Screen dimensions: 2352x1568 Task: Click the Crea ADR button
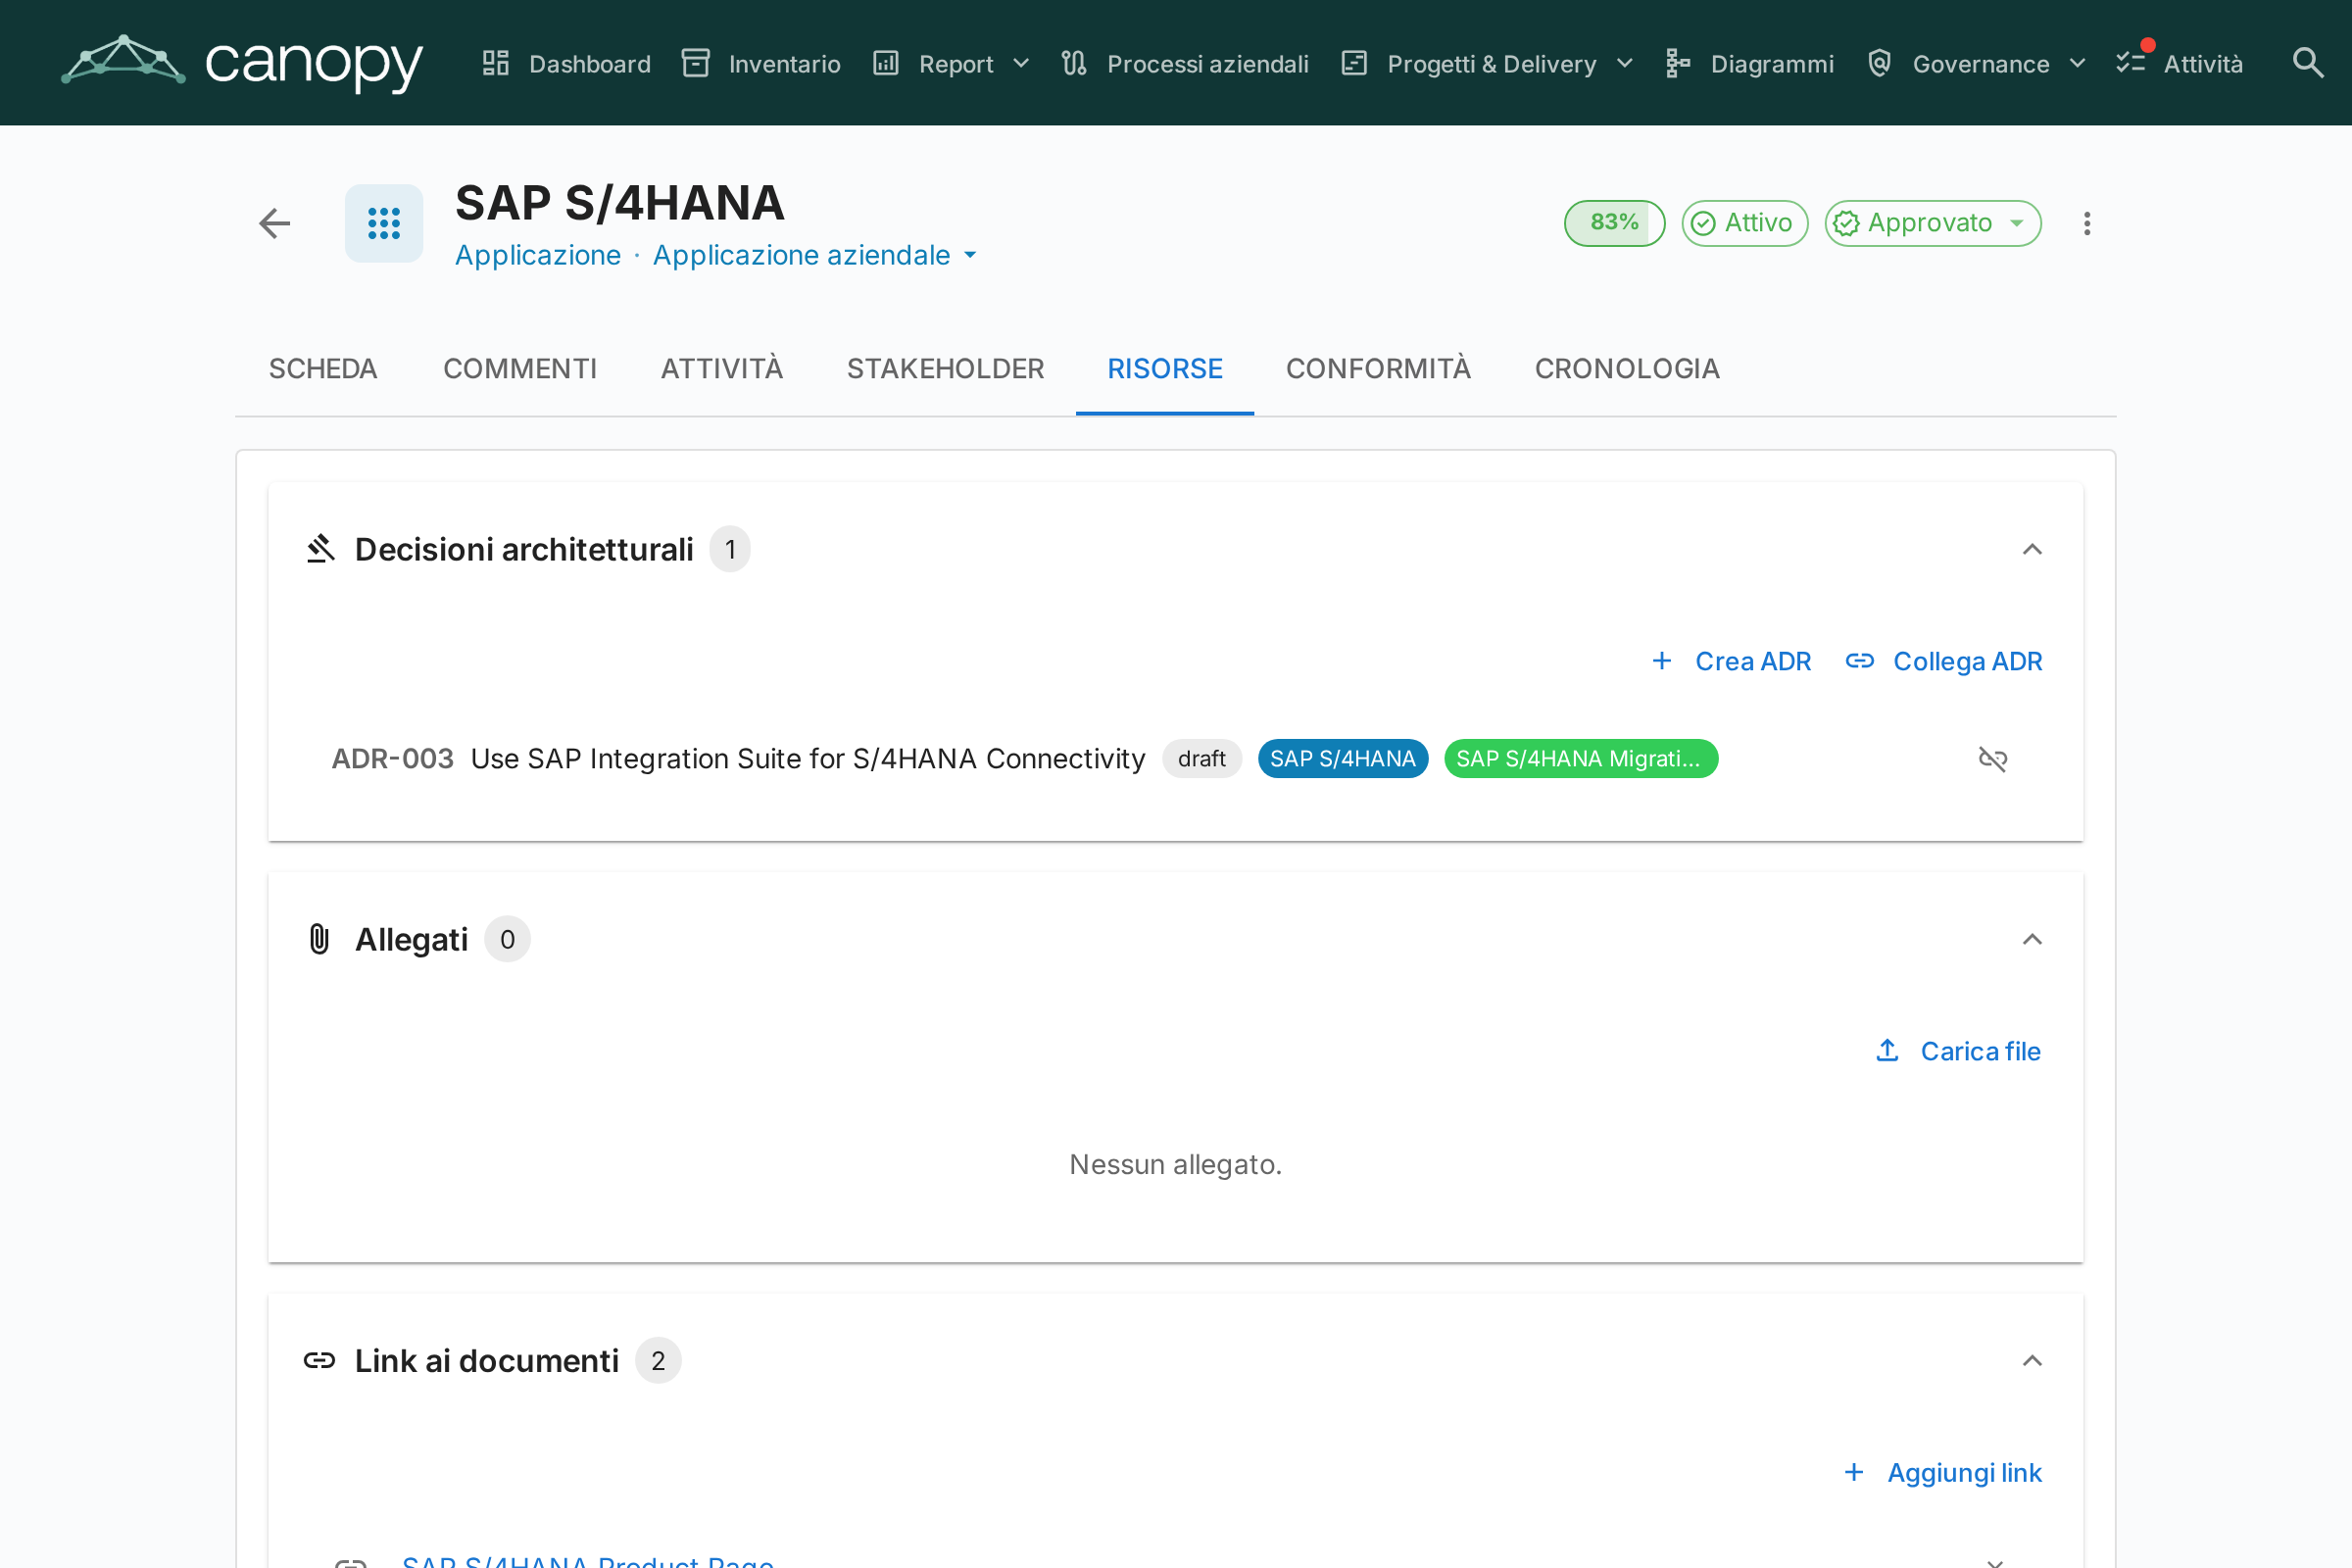point(1731,661)
